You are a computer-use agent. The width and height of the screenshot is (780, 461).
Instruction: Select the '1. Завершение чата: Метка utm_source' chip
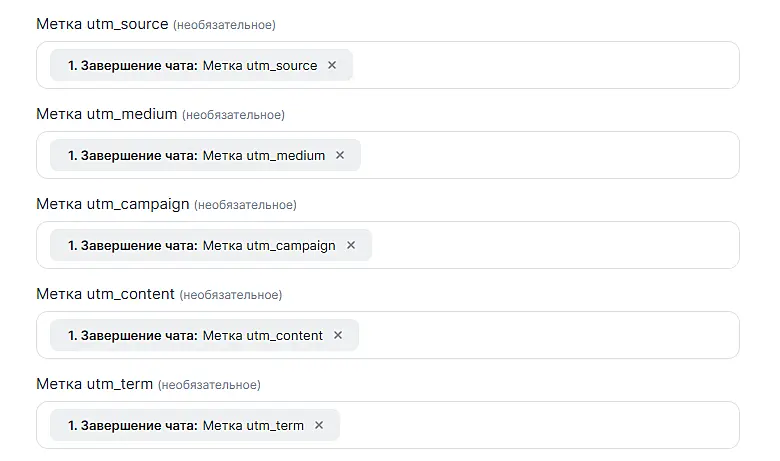(192, 65)
